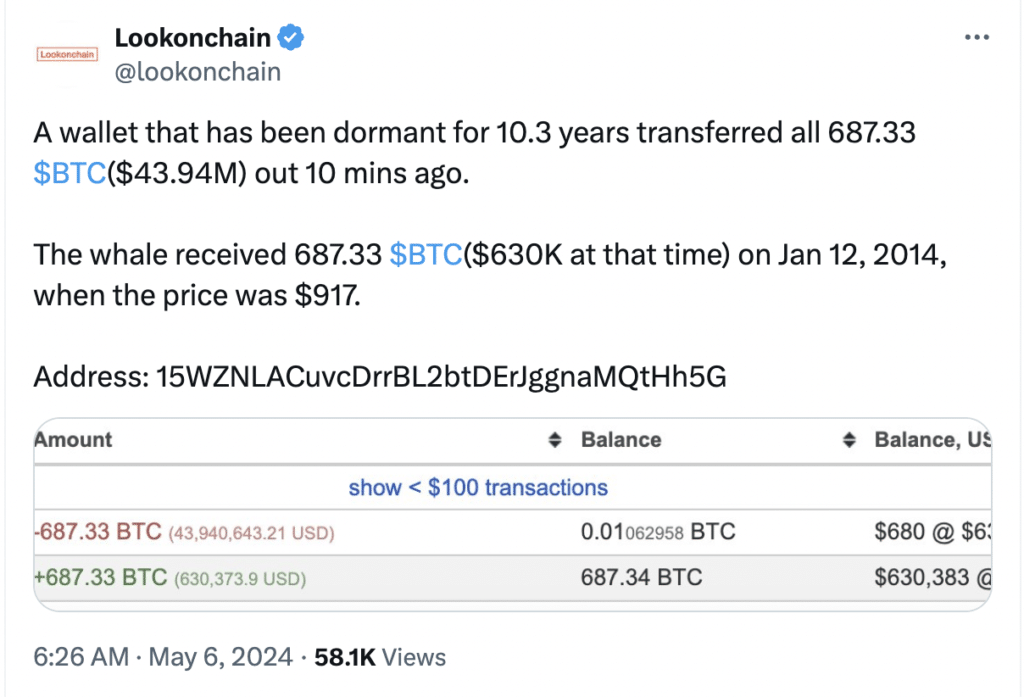Click the Balance, USD column header

click(x=930, y=440)
